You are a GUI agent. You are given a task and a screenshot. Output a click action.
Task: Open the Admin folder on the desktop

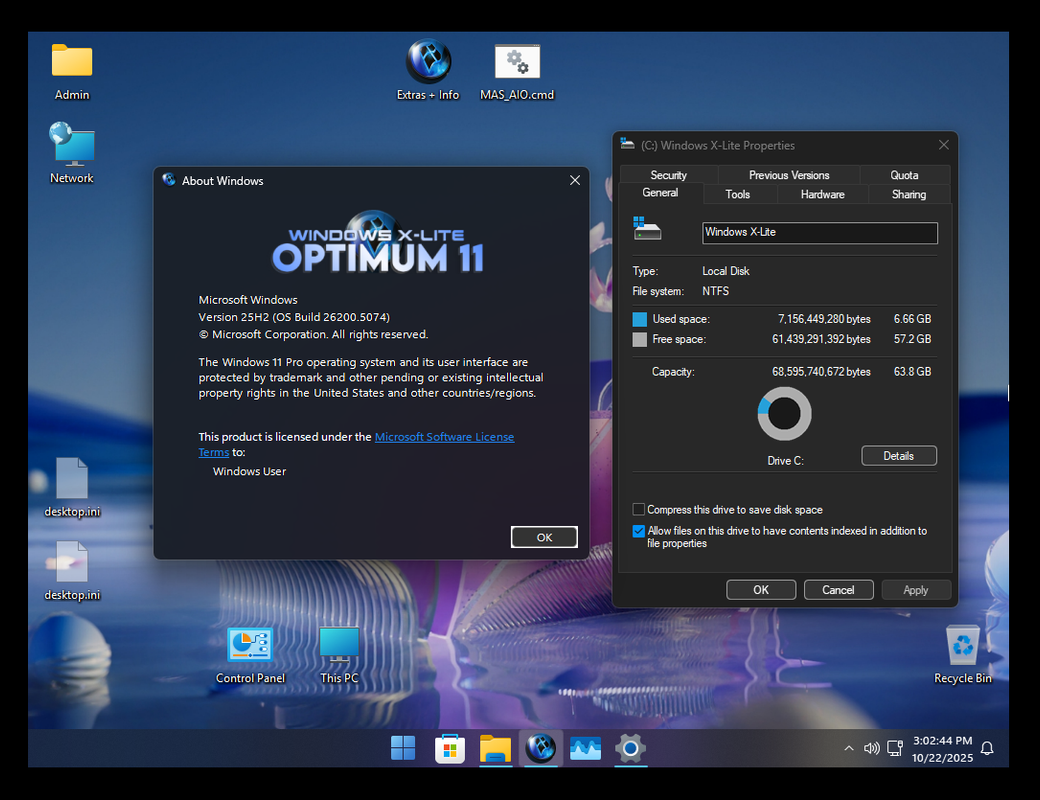point(72,72)
